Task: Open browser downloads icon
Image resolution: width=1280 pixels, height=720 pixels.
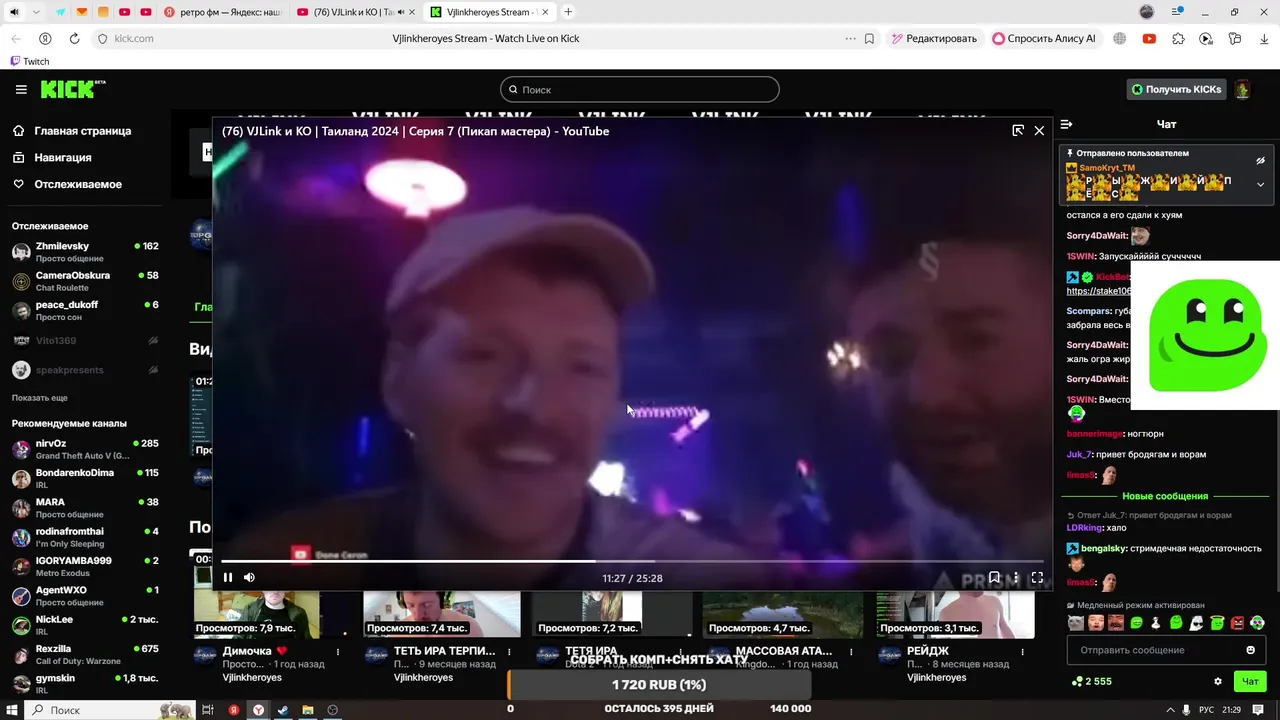Action: [1264, 38]
